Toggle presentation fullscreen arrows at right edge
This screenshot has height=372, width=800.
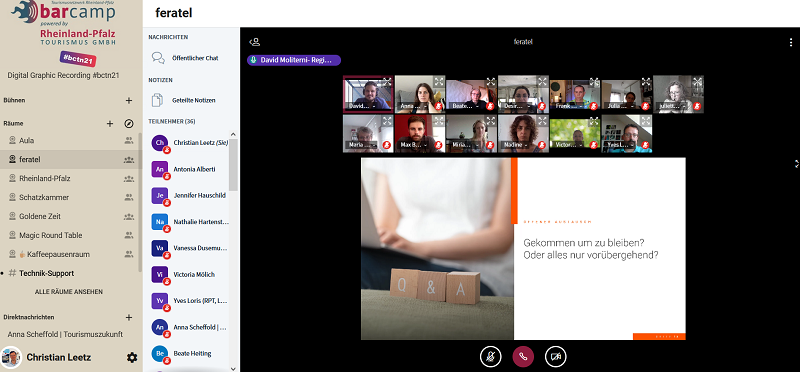tap(796, 164)
